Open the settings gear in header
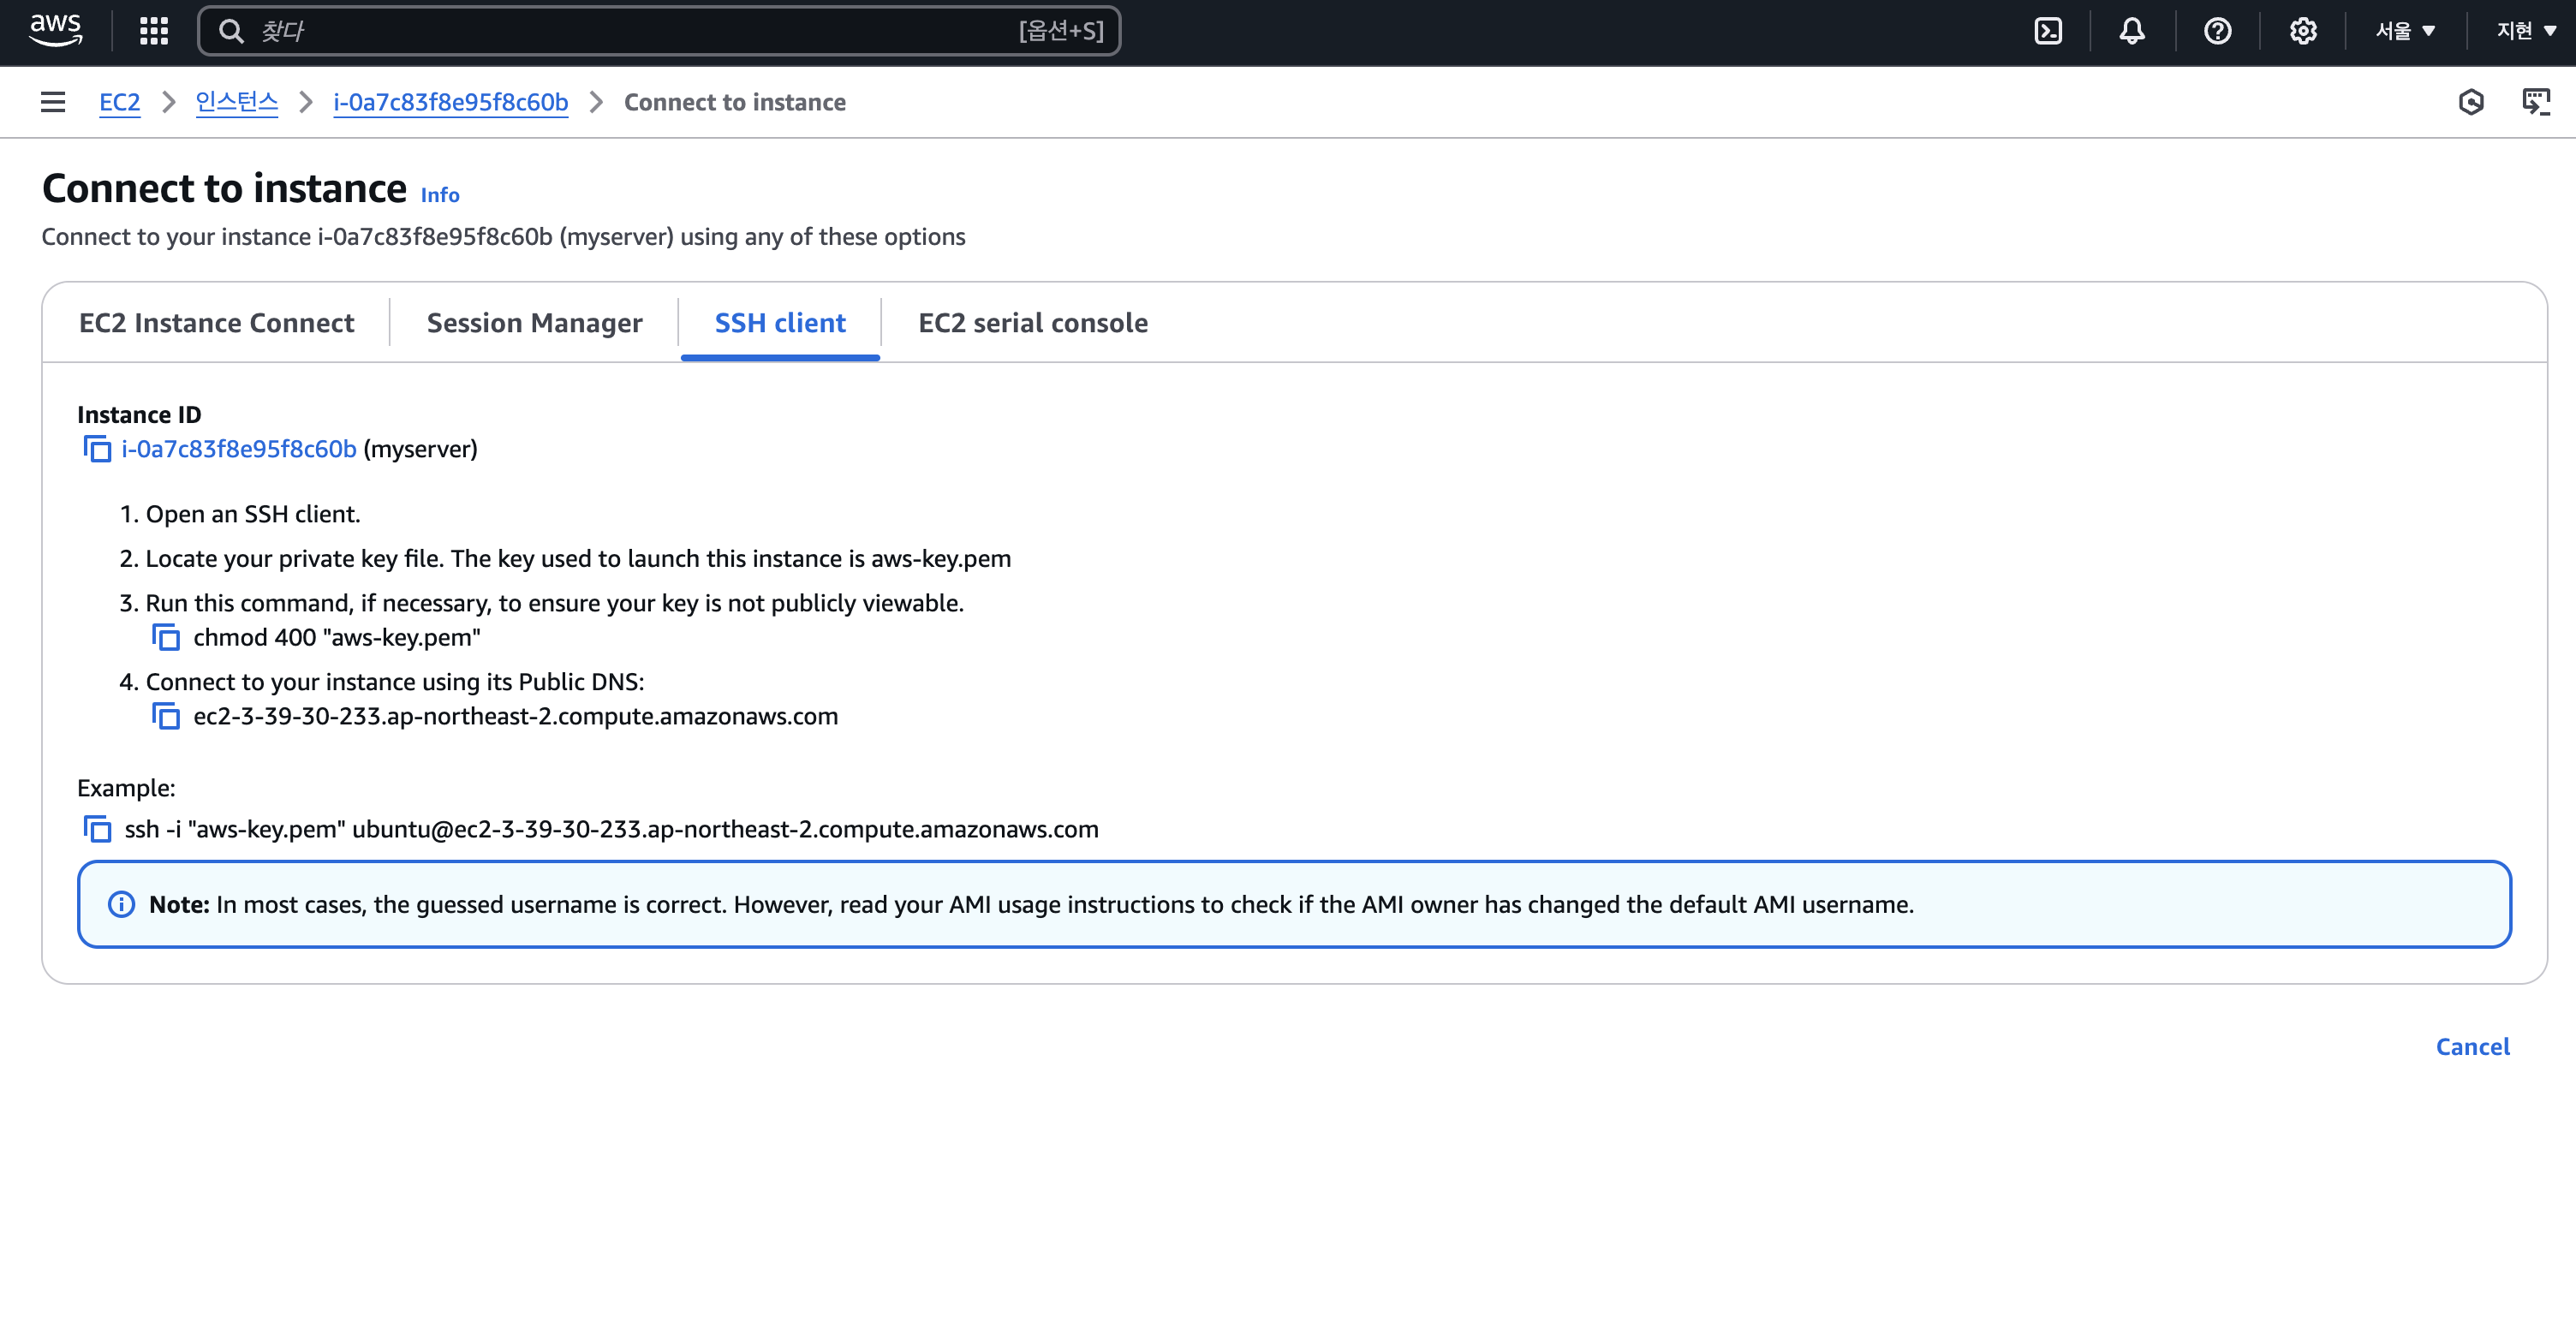The image size is (2576, 1329). 2303,31
